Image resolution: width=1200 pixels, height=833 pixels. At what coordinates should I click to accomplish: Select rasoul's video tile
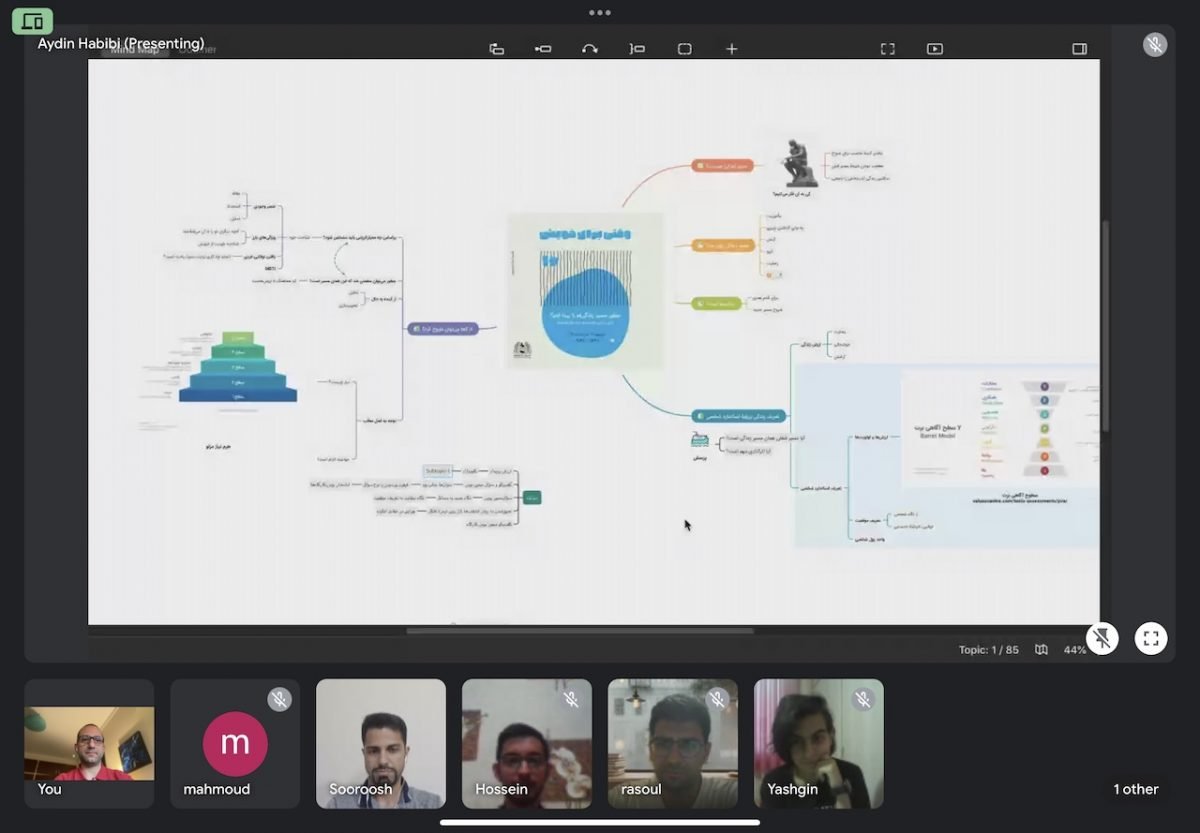673,743
